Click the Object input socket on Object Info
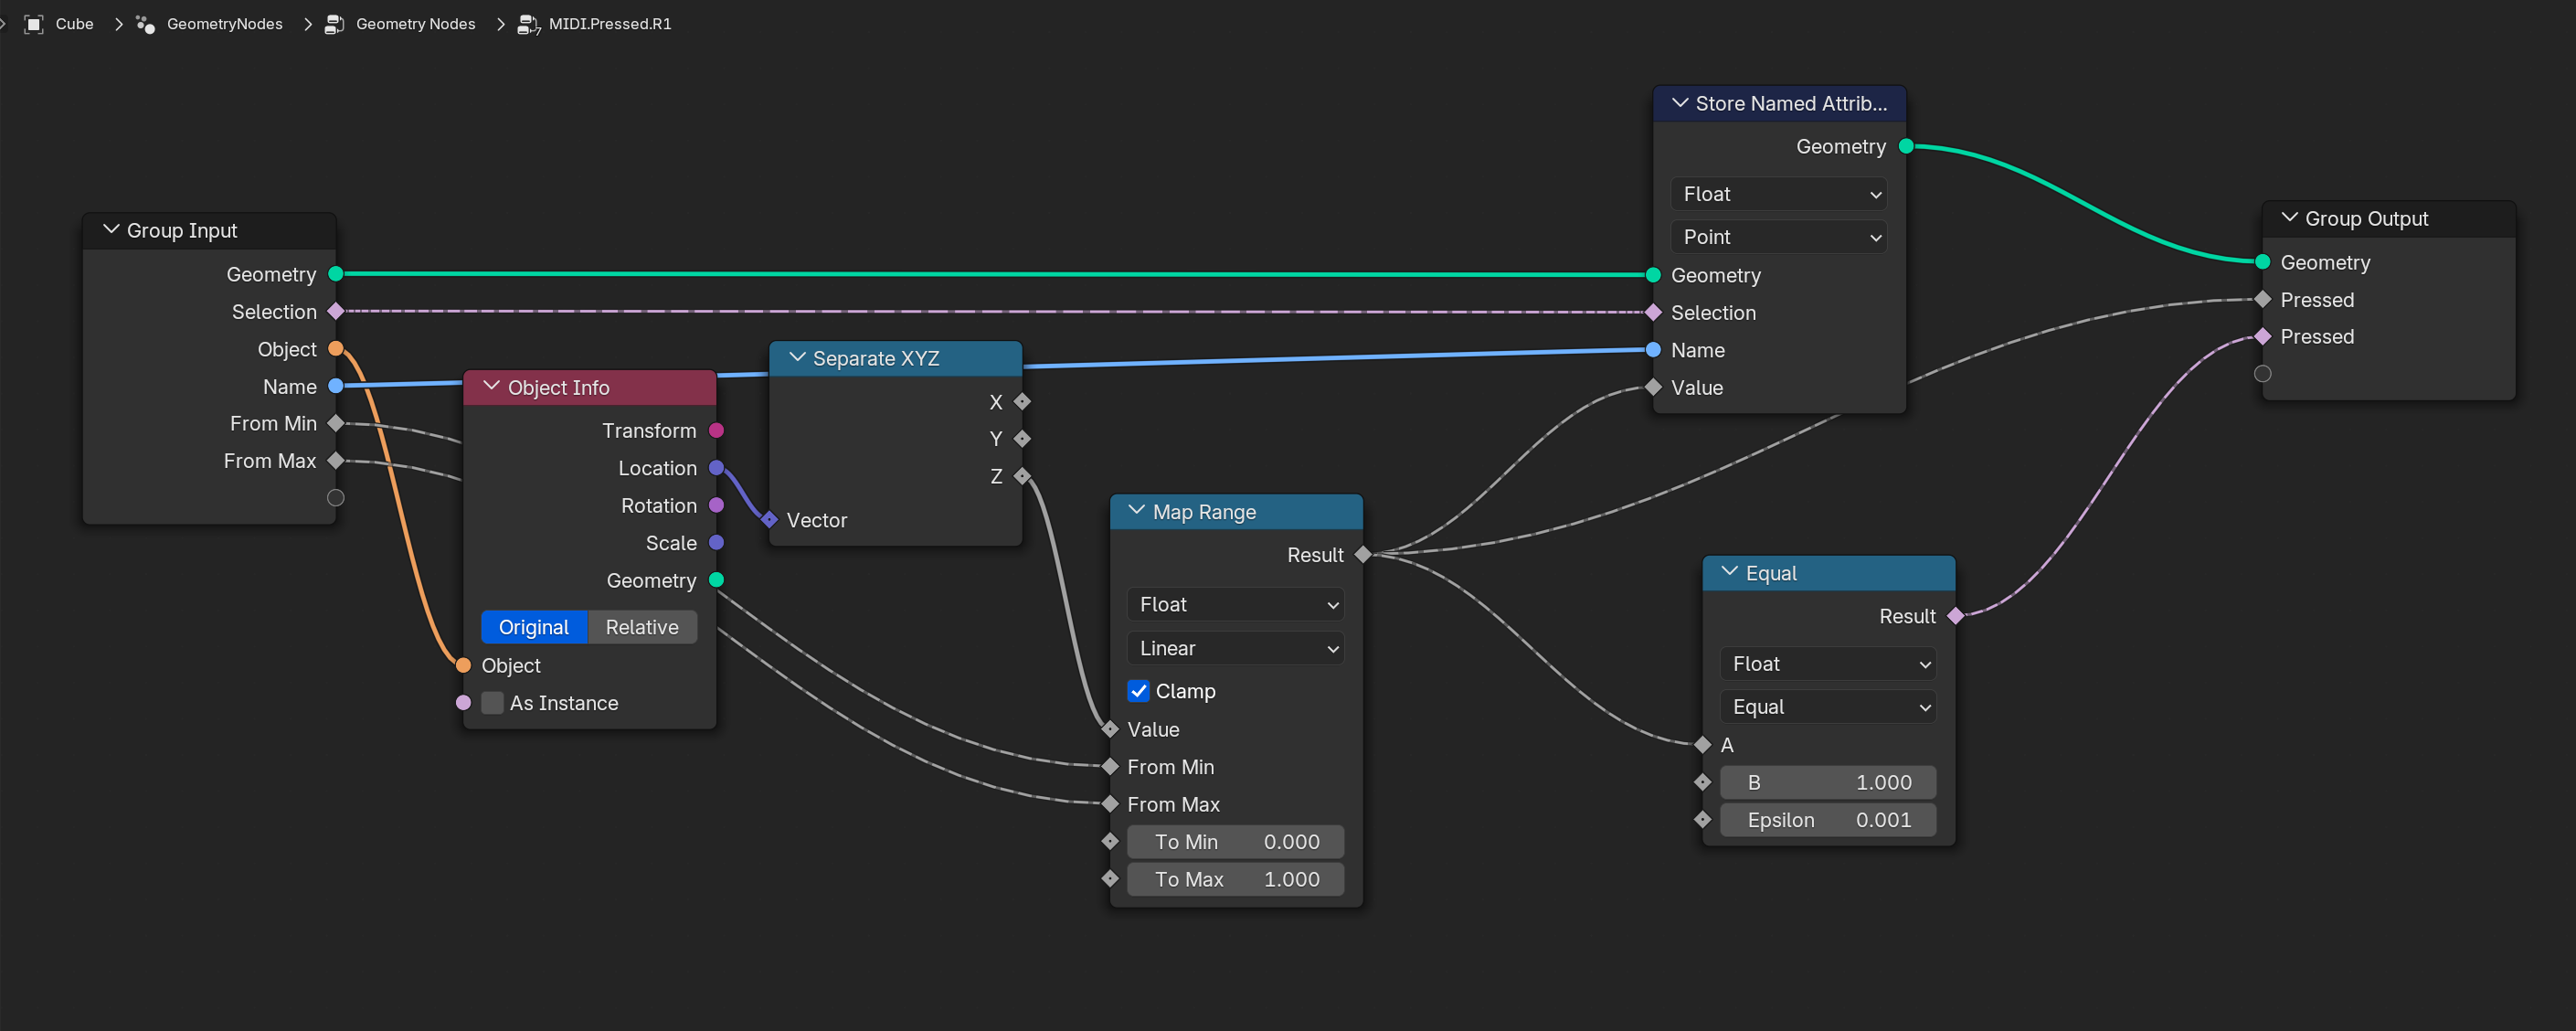 pos(463,665)
